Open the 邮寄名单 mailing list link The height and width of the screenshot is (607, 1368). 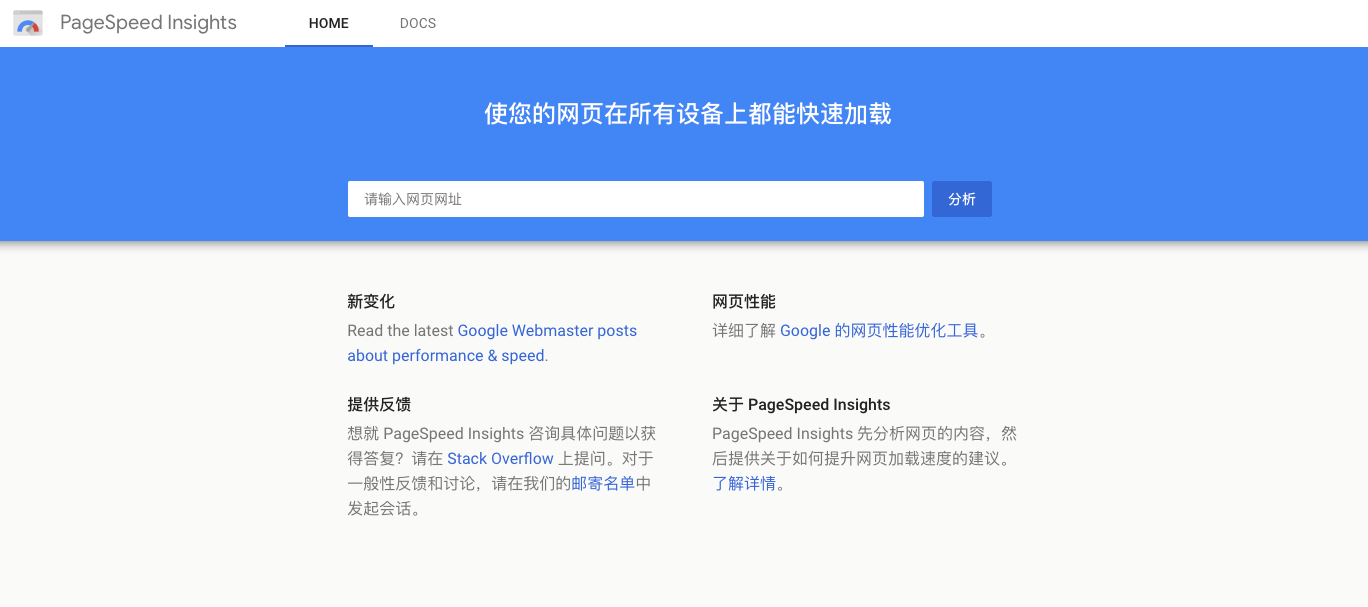(x=603, y=484)
